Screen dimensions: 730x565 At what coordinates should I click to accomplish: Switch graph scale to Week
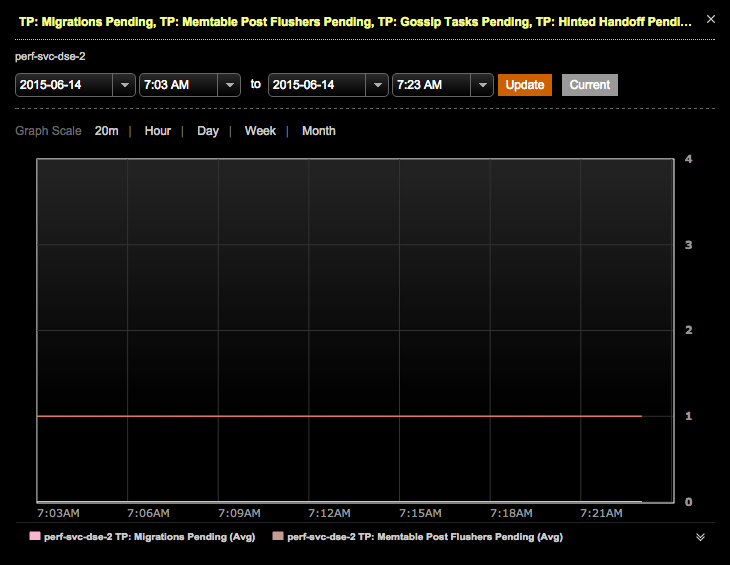coord(260,131)
